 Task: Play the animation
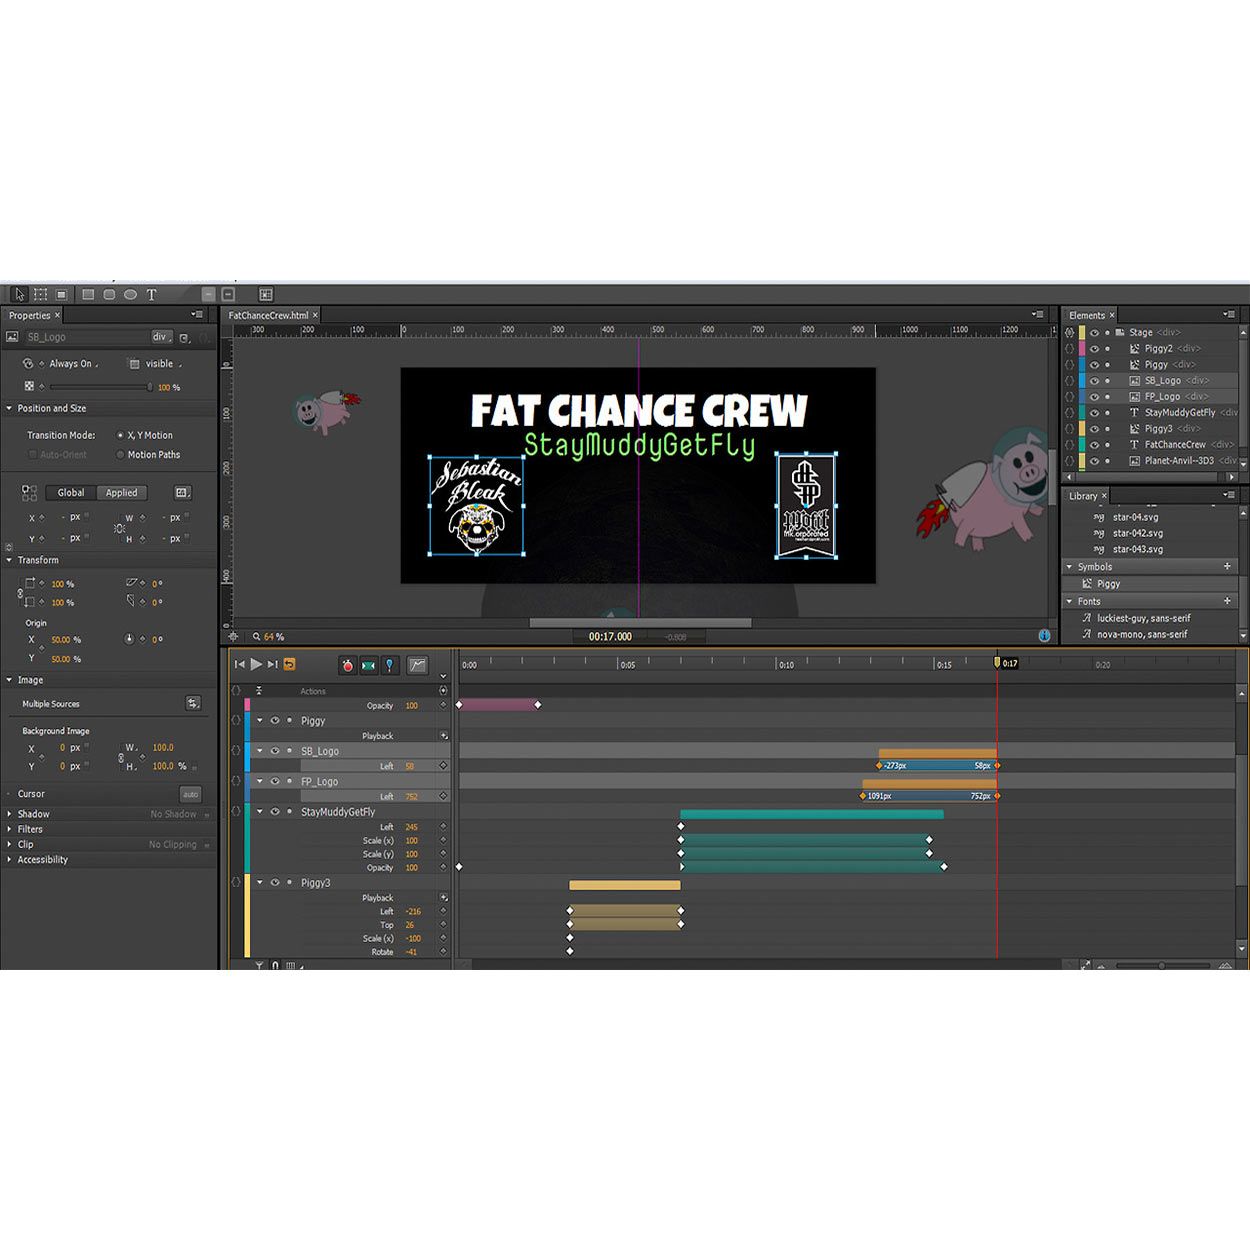(256, 664)
